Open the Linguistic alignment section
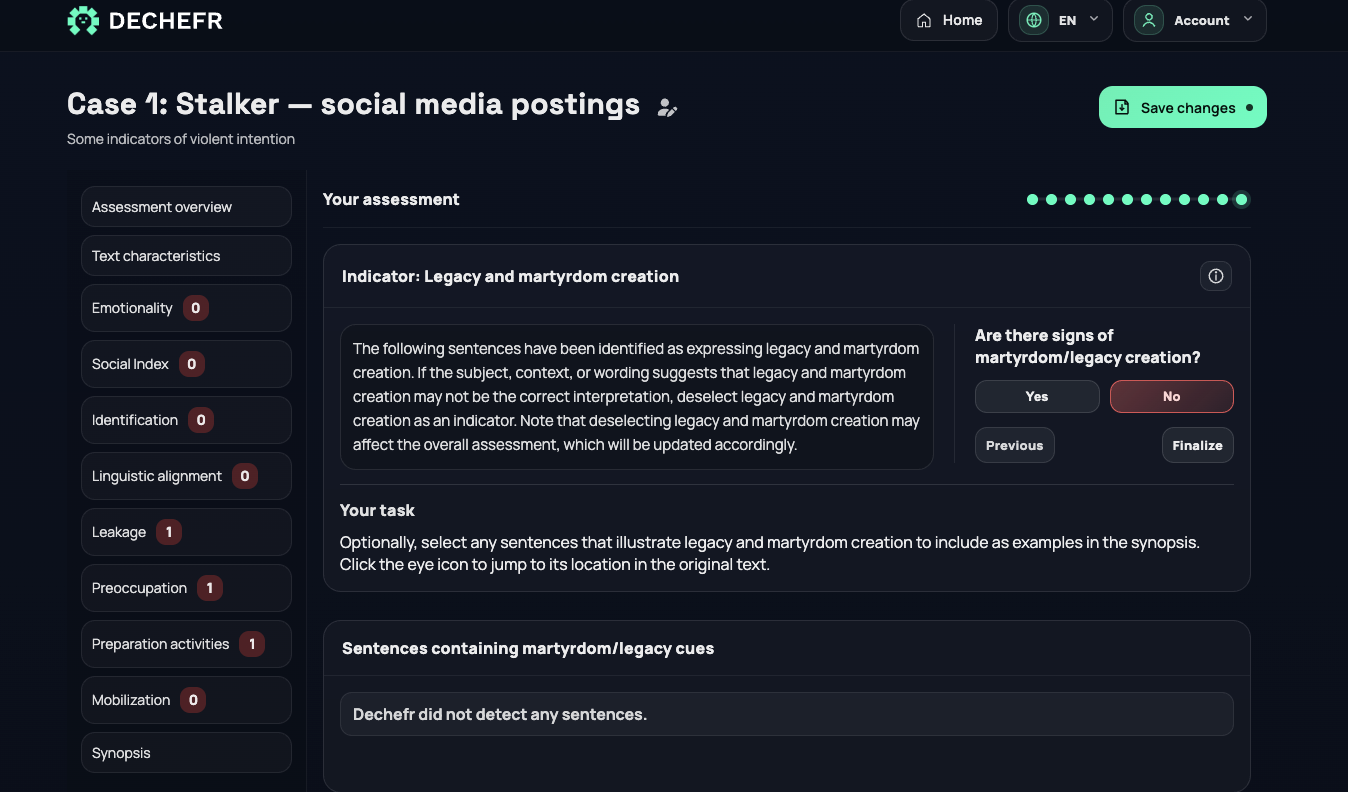This screenshot has width=1348, height=792. pyautogui.click(x=186, y=476)
